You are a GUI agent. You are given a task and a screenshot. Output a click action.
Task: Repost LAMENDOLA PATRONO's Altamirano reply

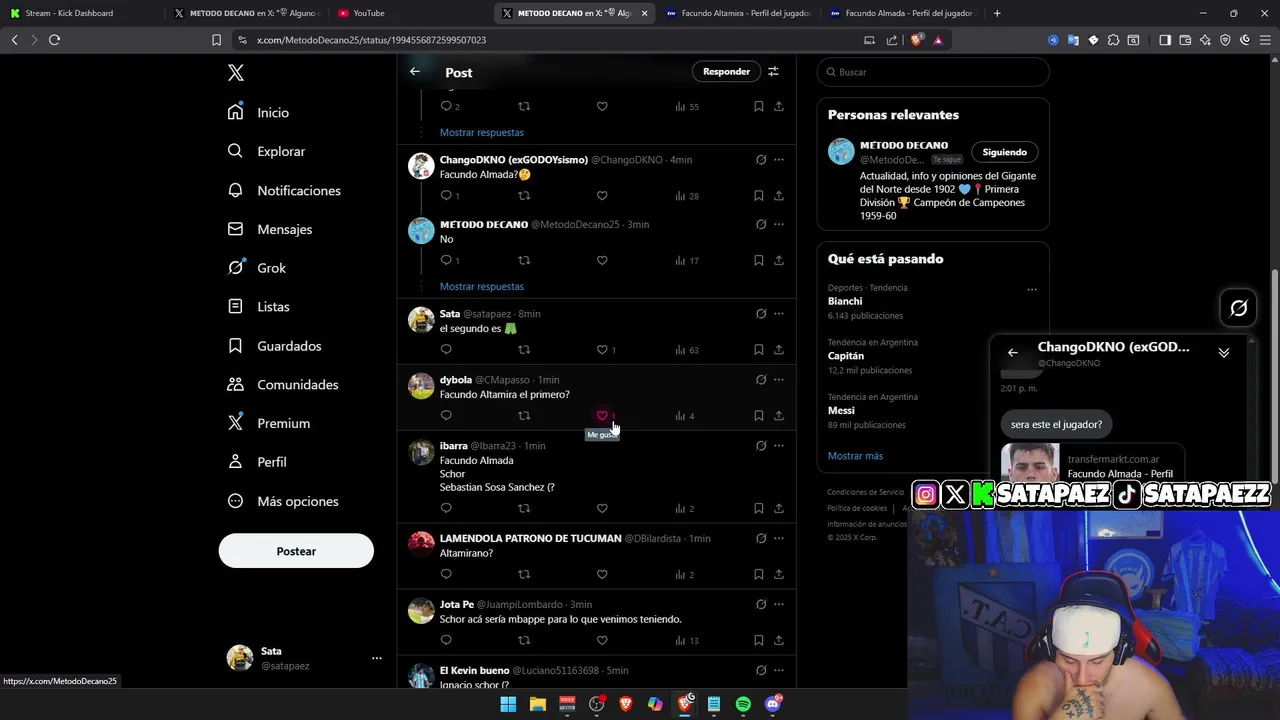[x=524, y=575]
